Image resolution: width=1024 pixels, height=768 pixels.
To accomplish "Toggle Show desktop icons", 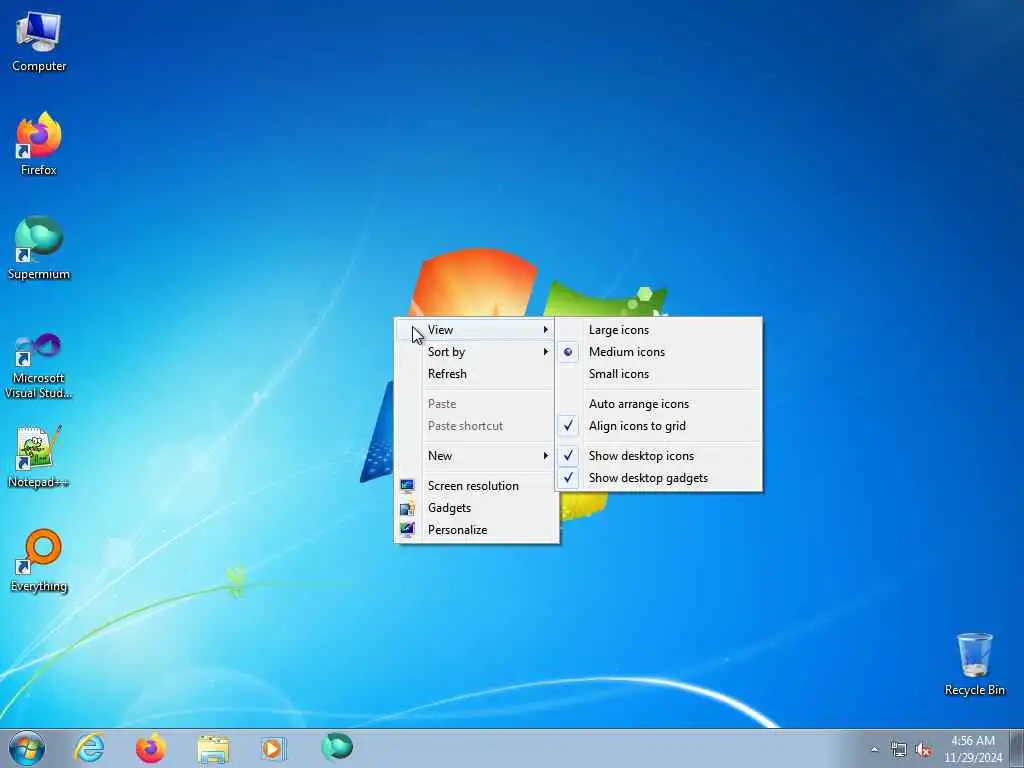I will pyautogui.click(x=659, y=456).
